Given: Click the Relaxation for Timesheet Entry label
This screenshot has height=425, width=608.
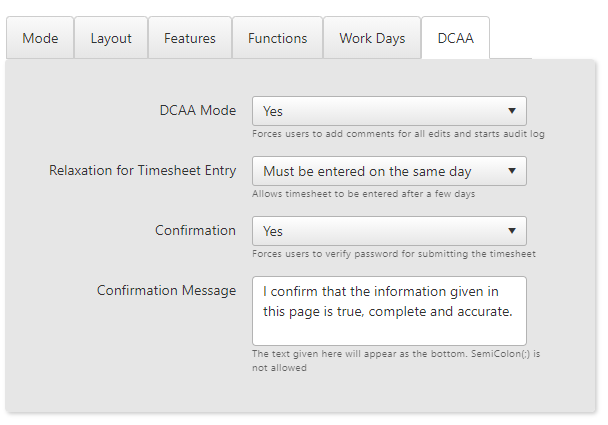Looking at the screenshot, I should click(142, 171).
